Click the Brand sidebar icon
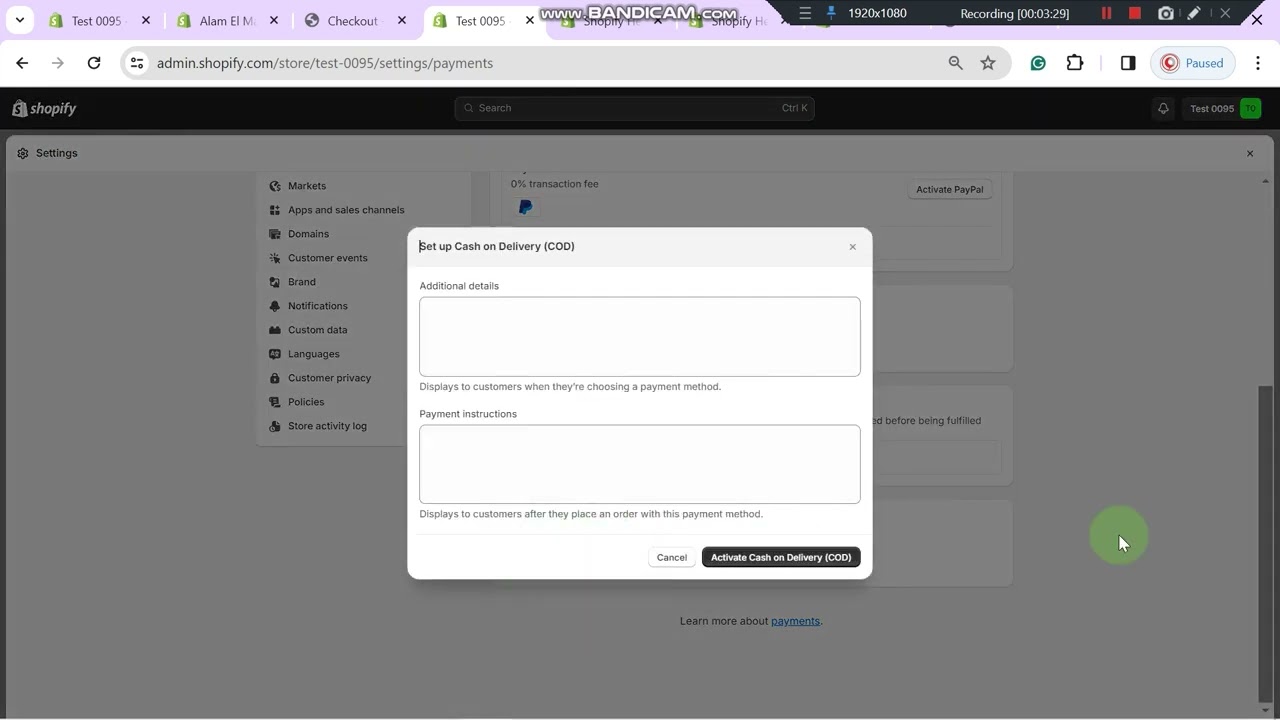Viewport: 1280px width, 720px height. [x=275, y=282]
